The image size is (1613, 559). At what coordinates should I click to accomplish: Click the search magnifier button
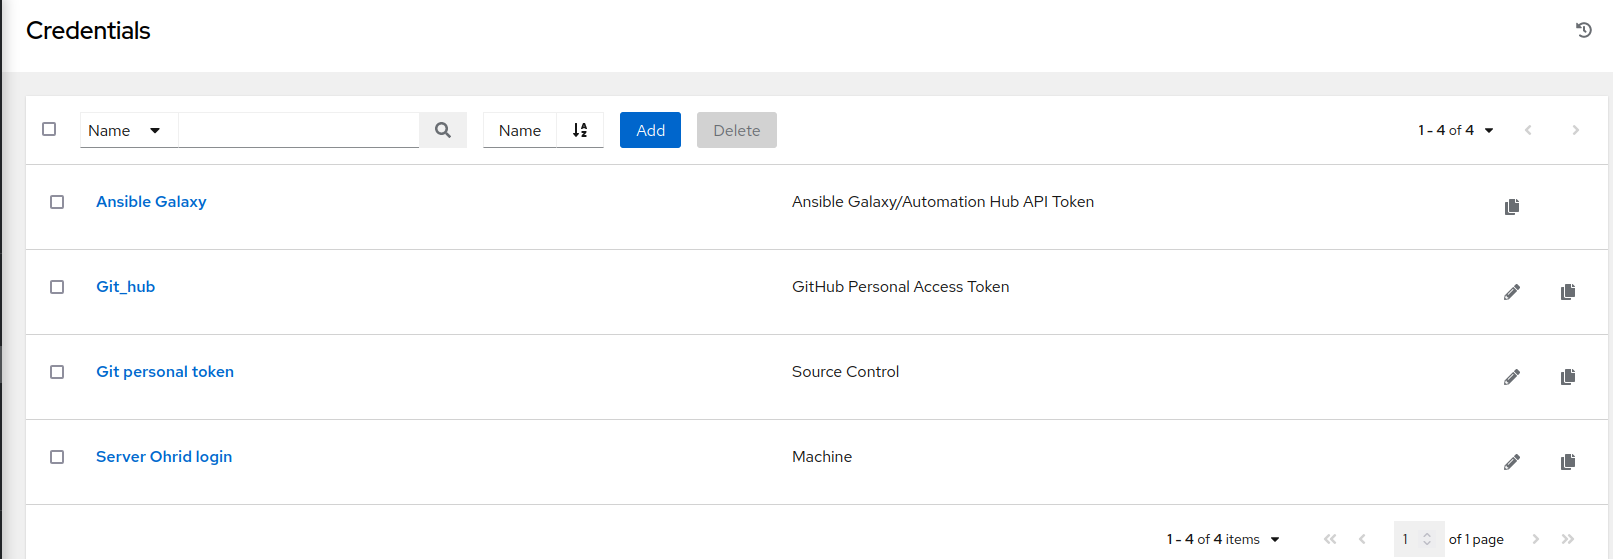pyautogui.click(x=443, y=130)
